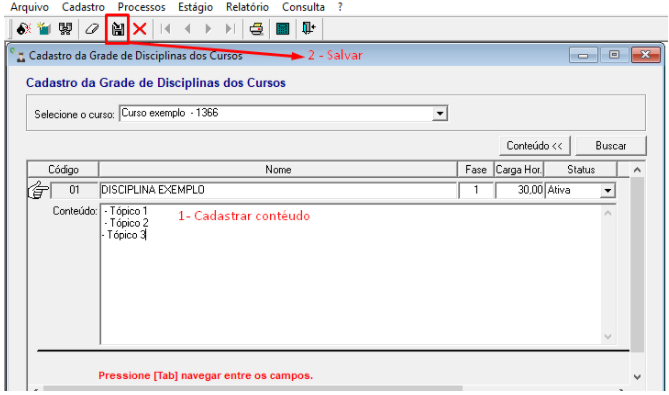Click the pointing hand row selector
This screenshot has height=395, width=669.
click(x=38, y=190)
